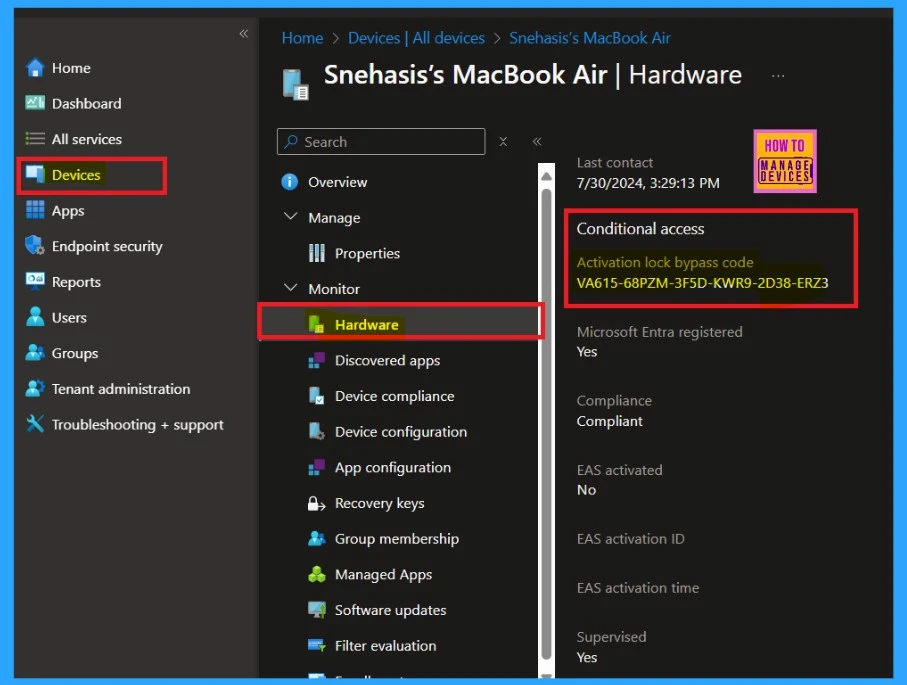Click the Recovery keys lock icon
This screenshot has height=685, width=907.
(316, 503)
